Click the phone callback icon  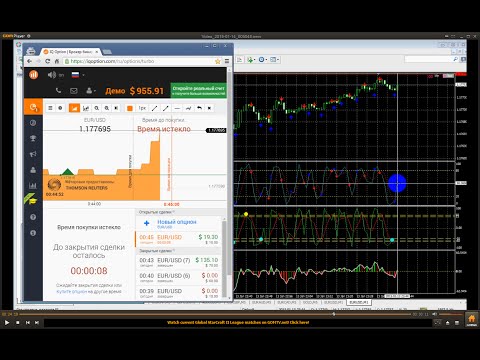pos(58,91)
